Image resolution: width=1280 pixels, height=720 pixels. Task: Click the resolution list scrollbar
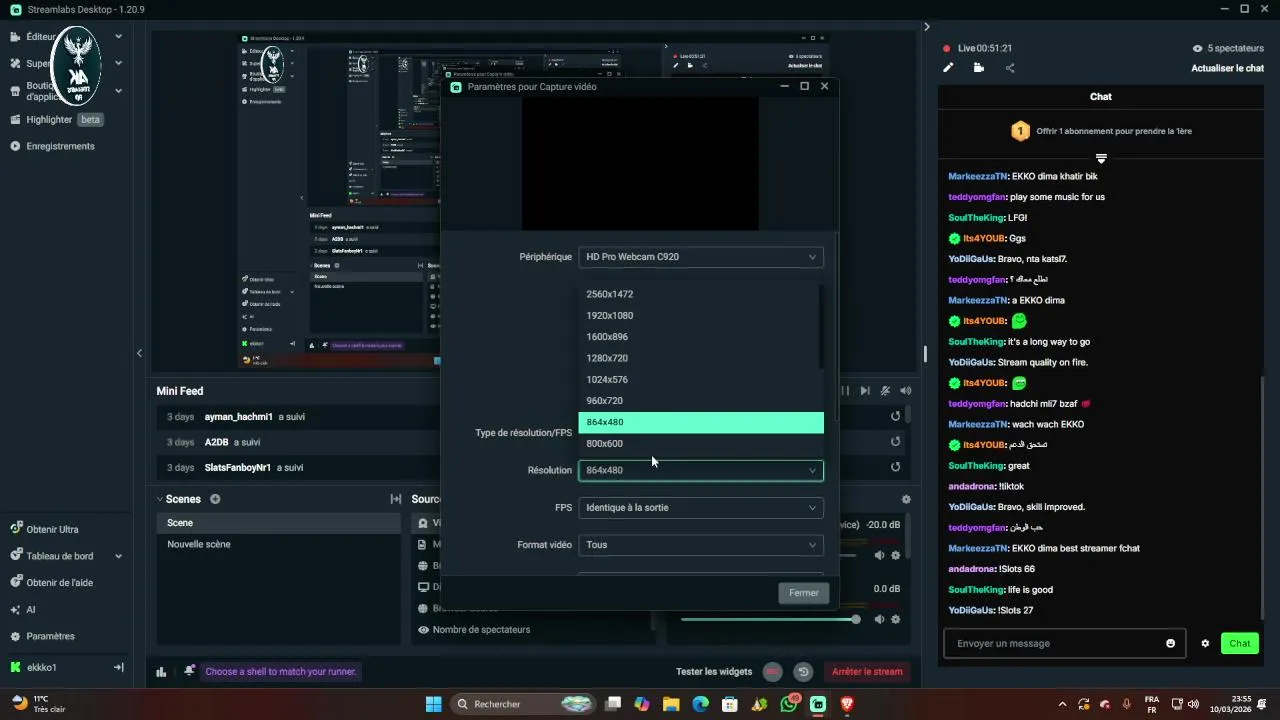(x=821, y=326)
